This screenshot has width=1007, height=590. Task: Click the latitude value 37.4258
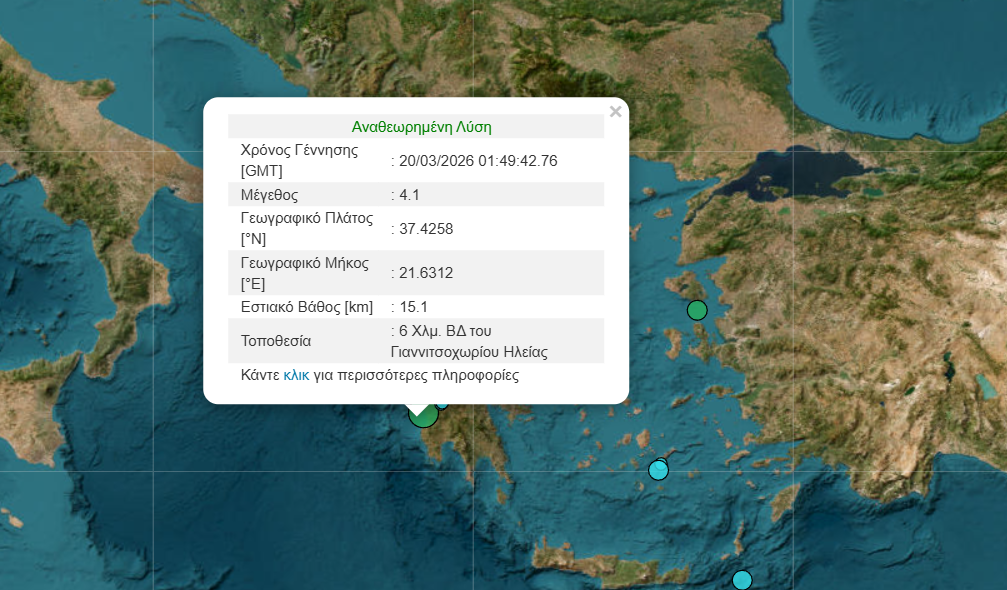tap(426, 229)
